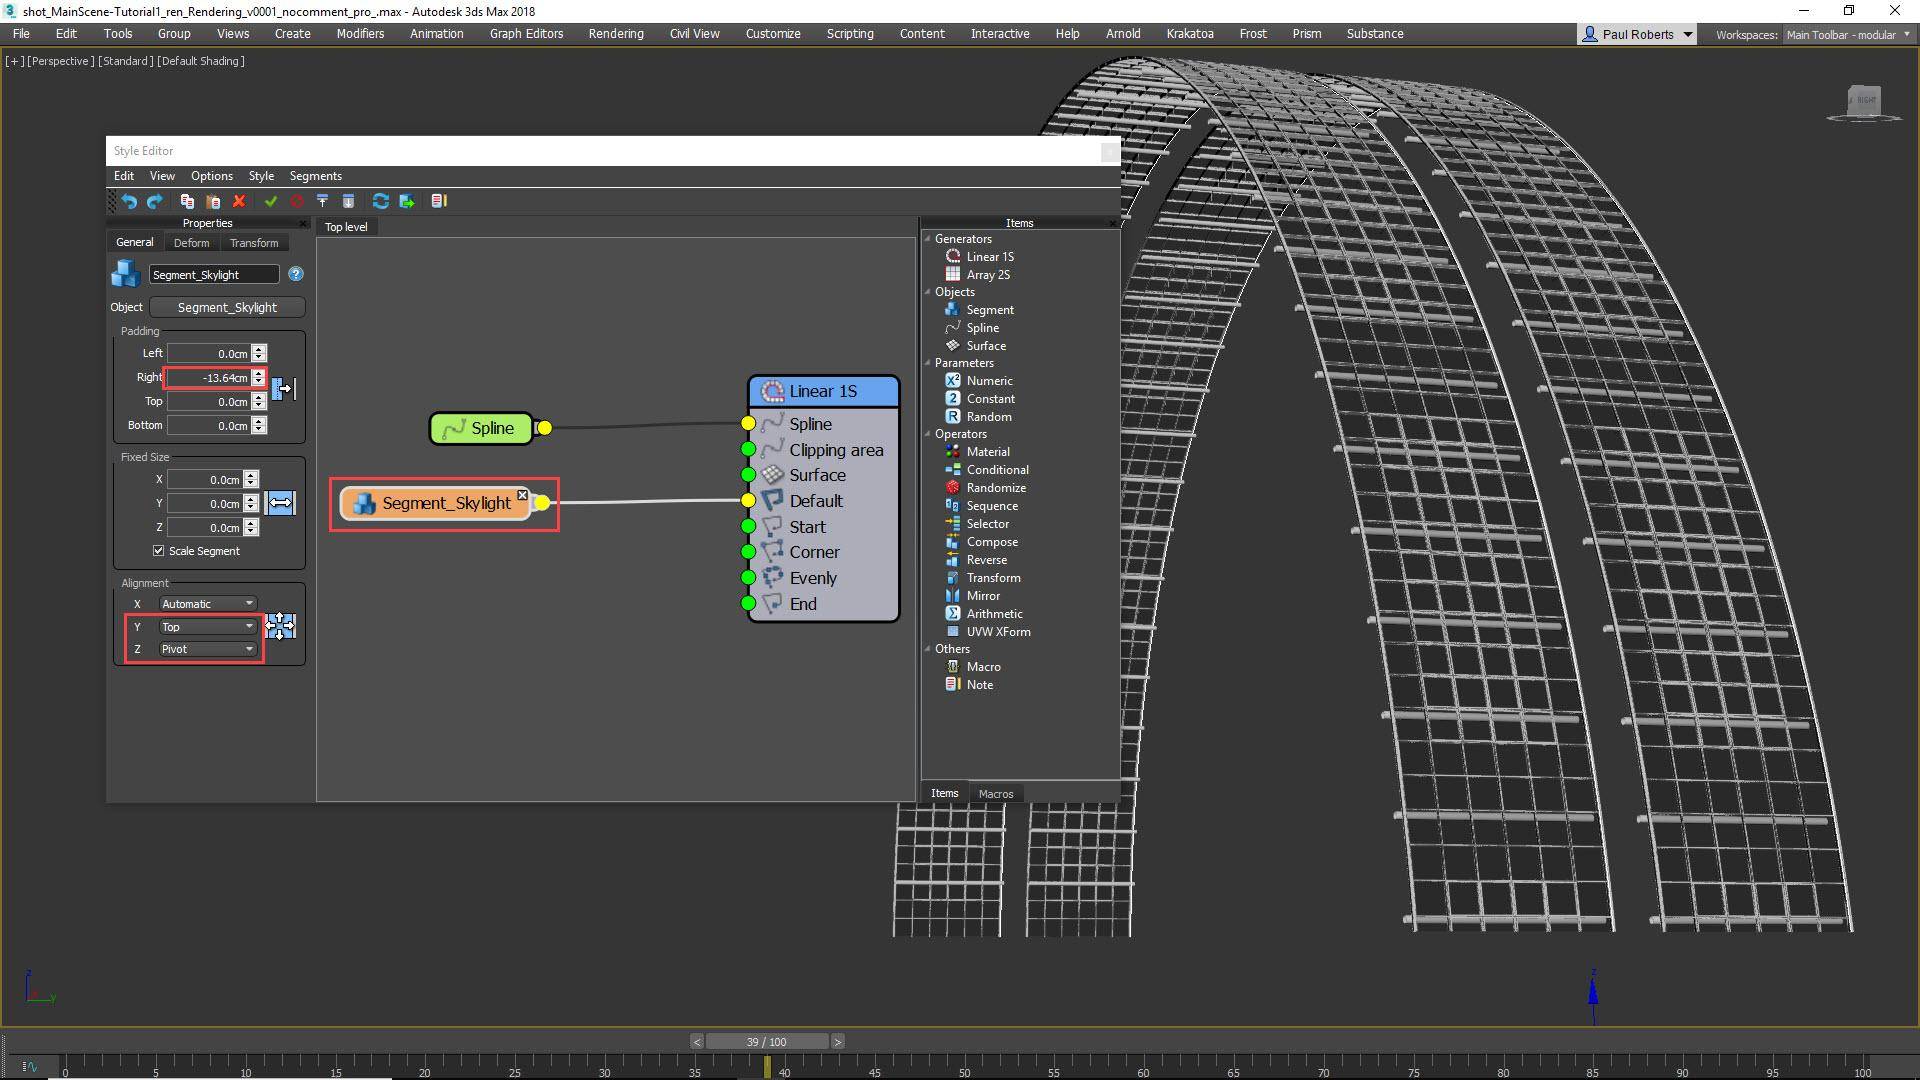Switch to the Transform tab in Properties

coord(253,242)
